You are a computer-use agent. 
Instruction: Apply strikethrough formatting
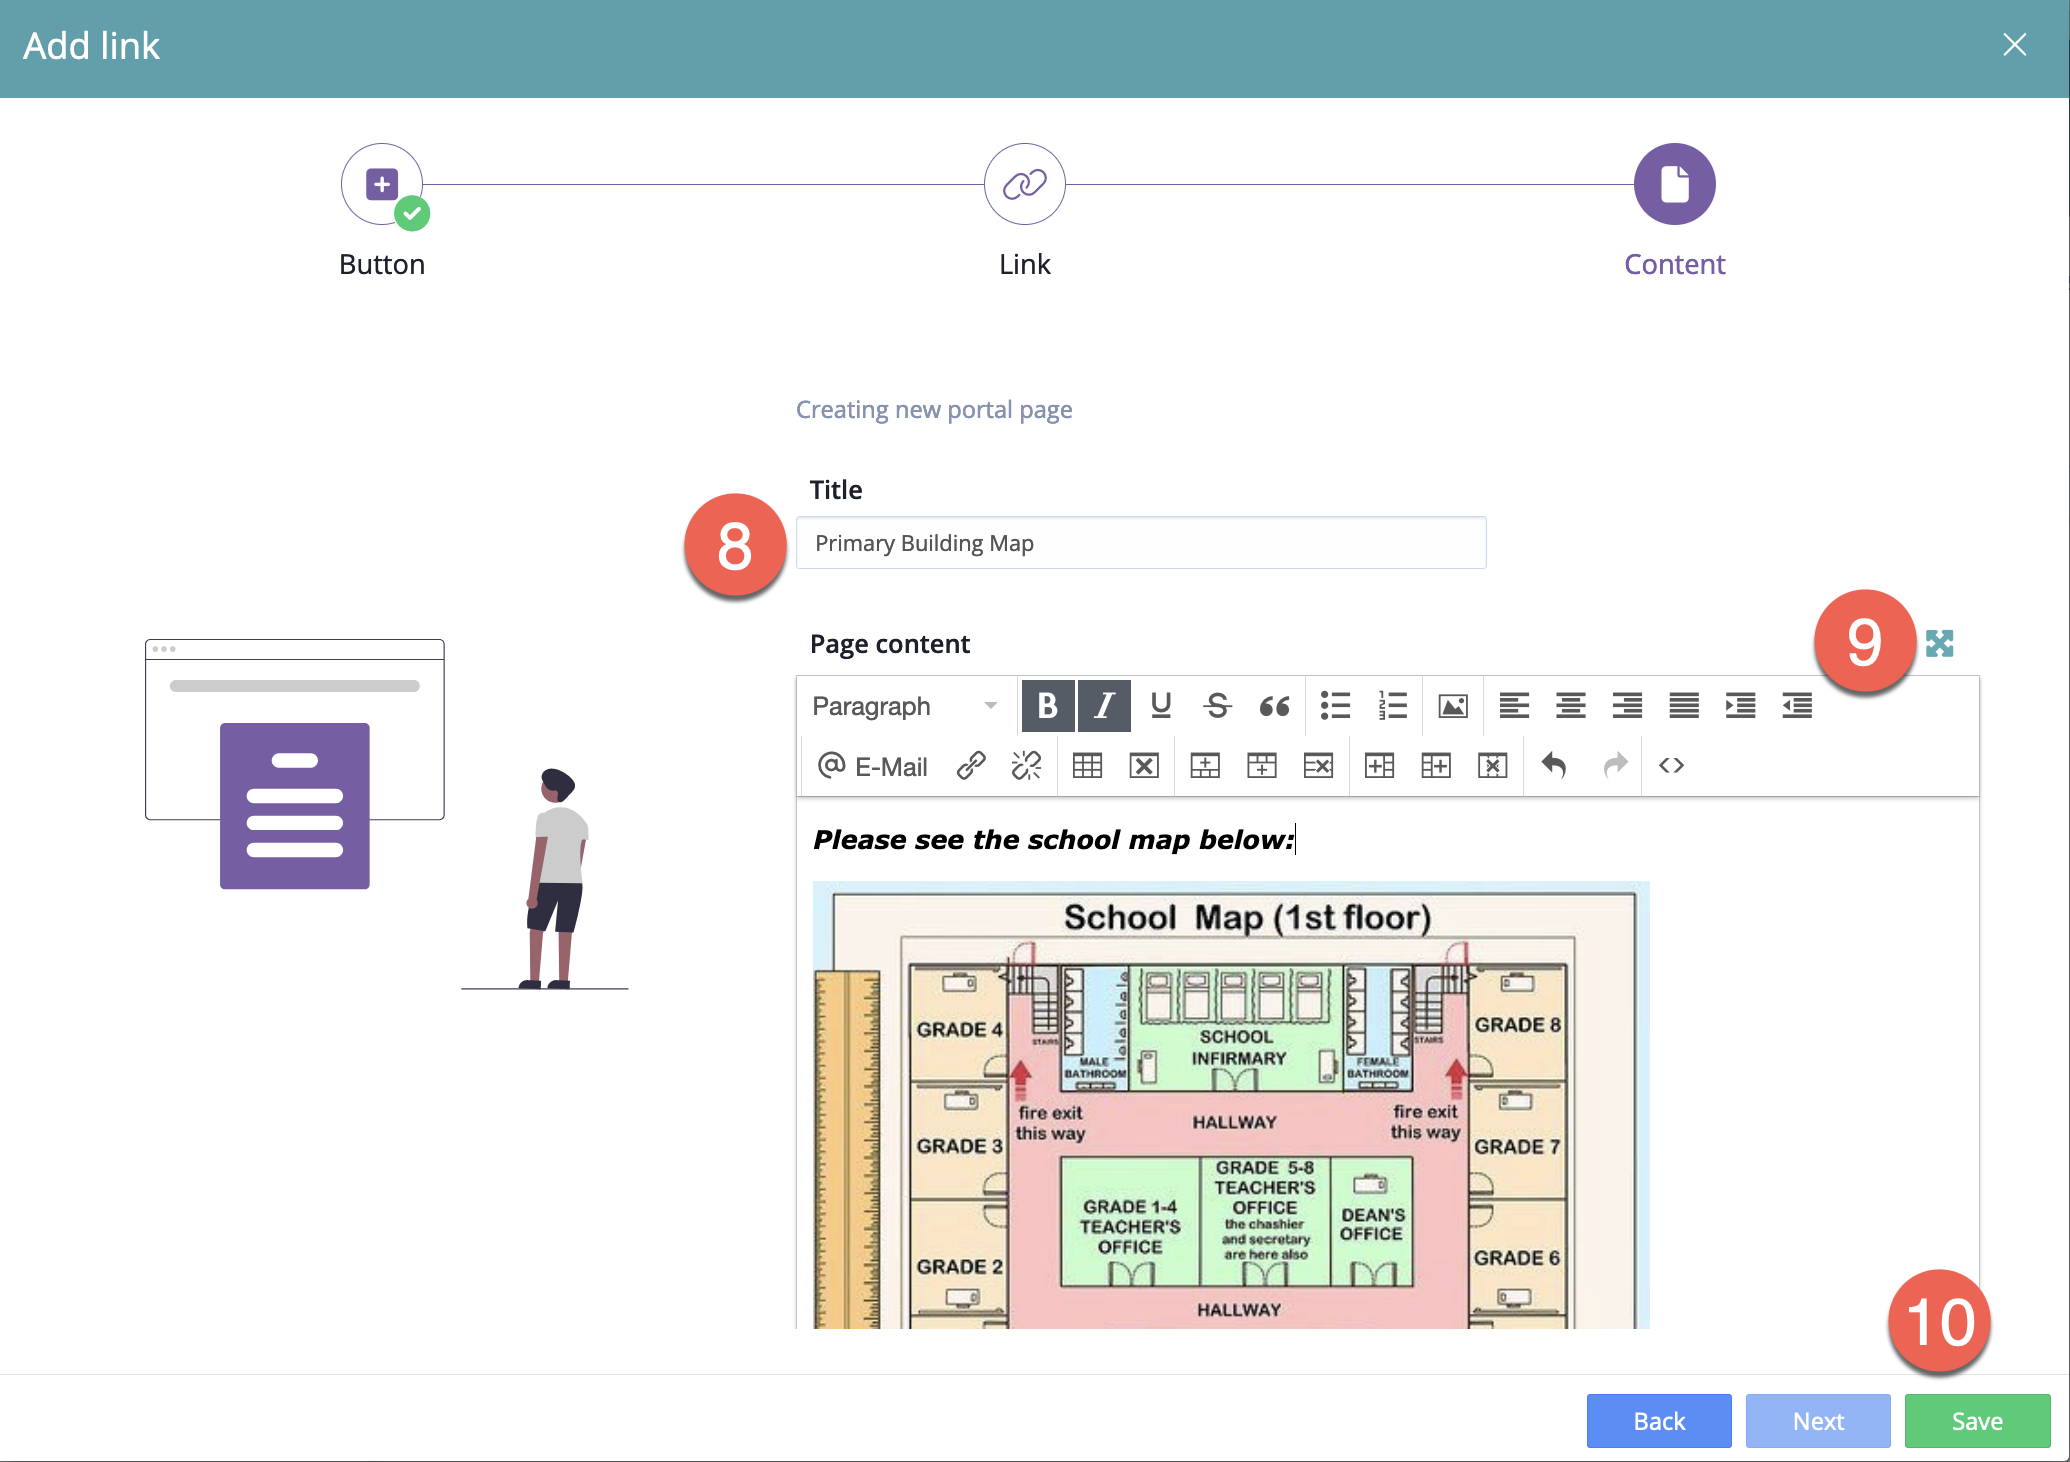click(x=1217, y=706)
